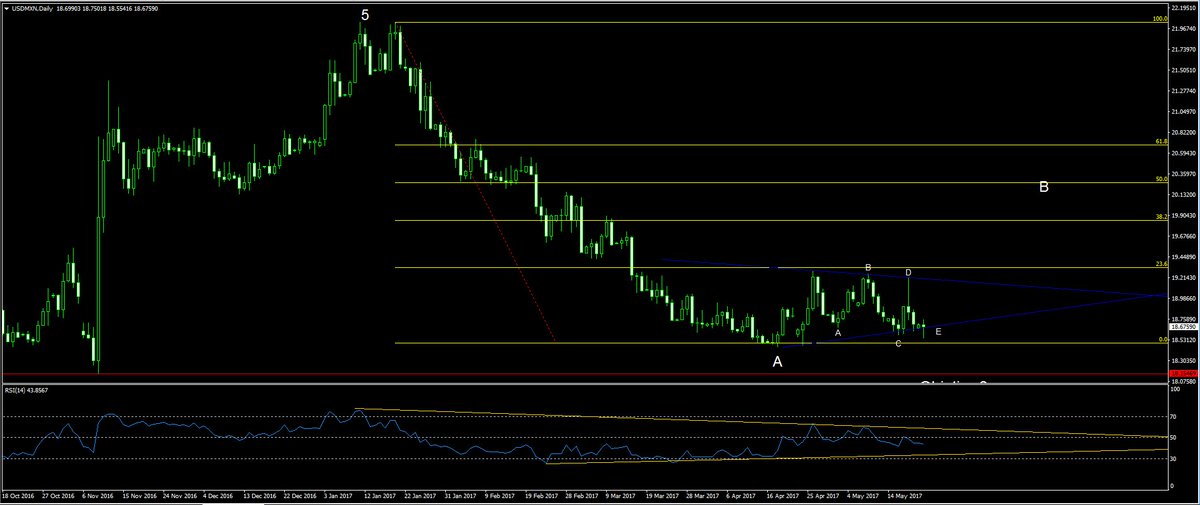
Task: Select the large wave label A below the low
Action: point(777,362)
